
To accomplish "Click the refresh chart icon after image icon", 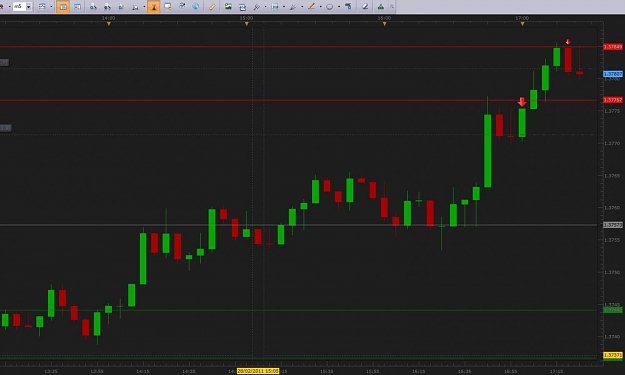I will point(242,6).
